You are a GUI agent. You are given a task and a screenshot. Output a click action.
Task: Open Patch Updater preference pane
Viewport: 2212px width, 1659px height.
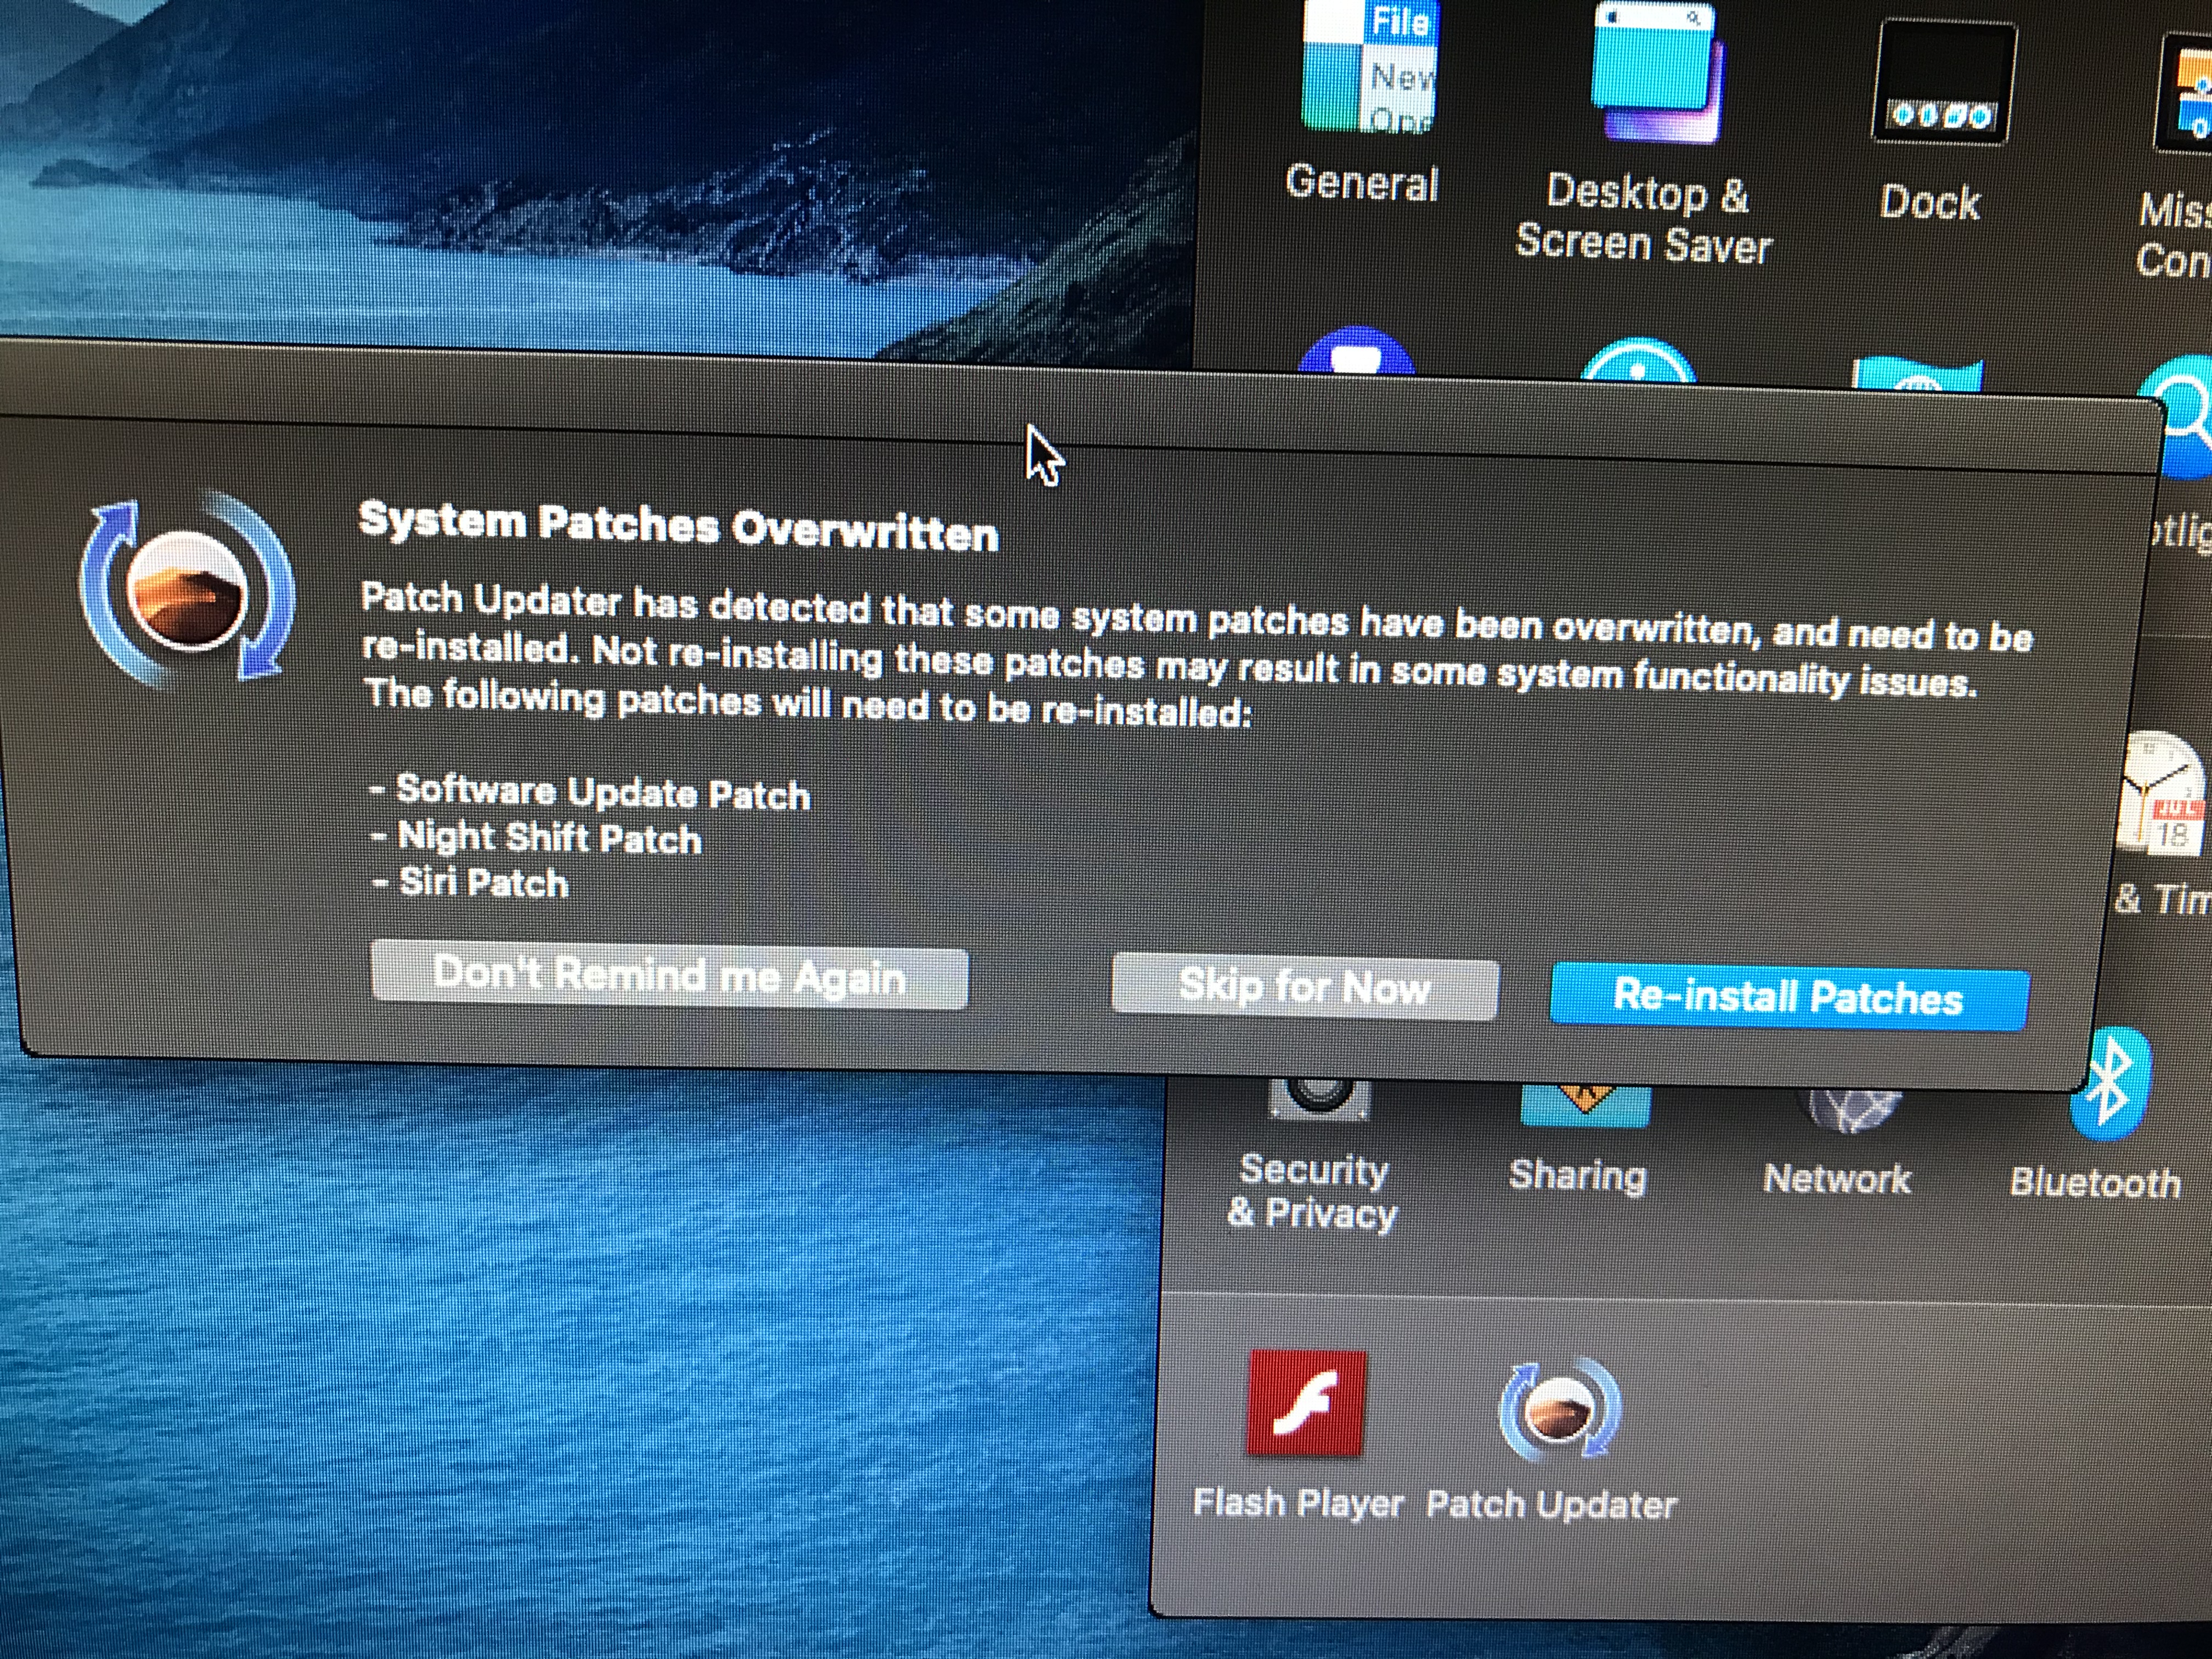[1559, 1410]
